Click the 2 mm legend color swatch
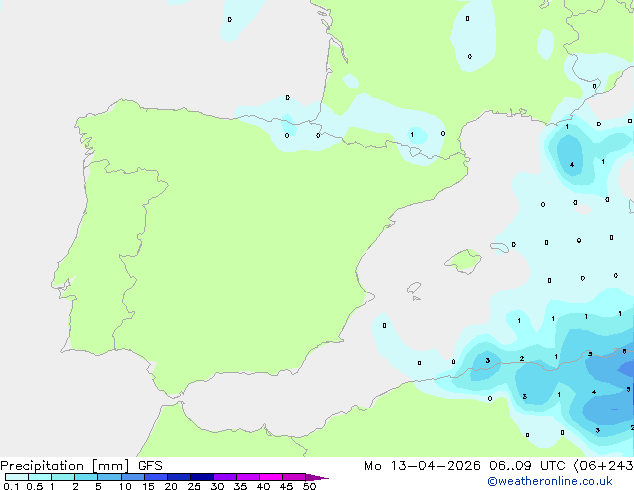The image size is (634, 490). 86,477
